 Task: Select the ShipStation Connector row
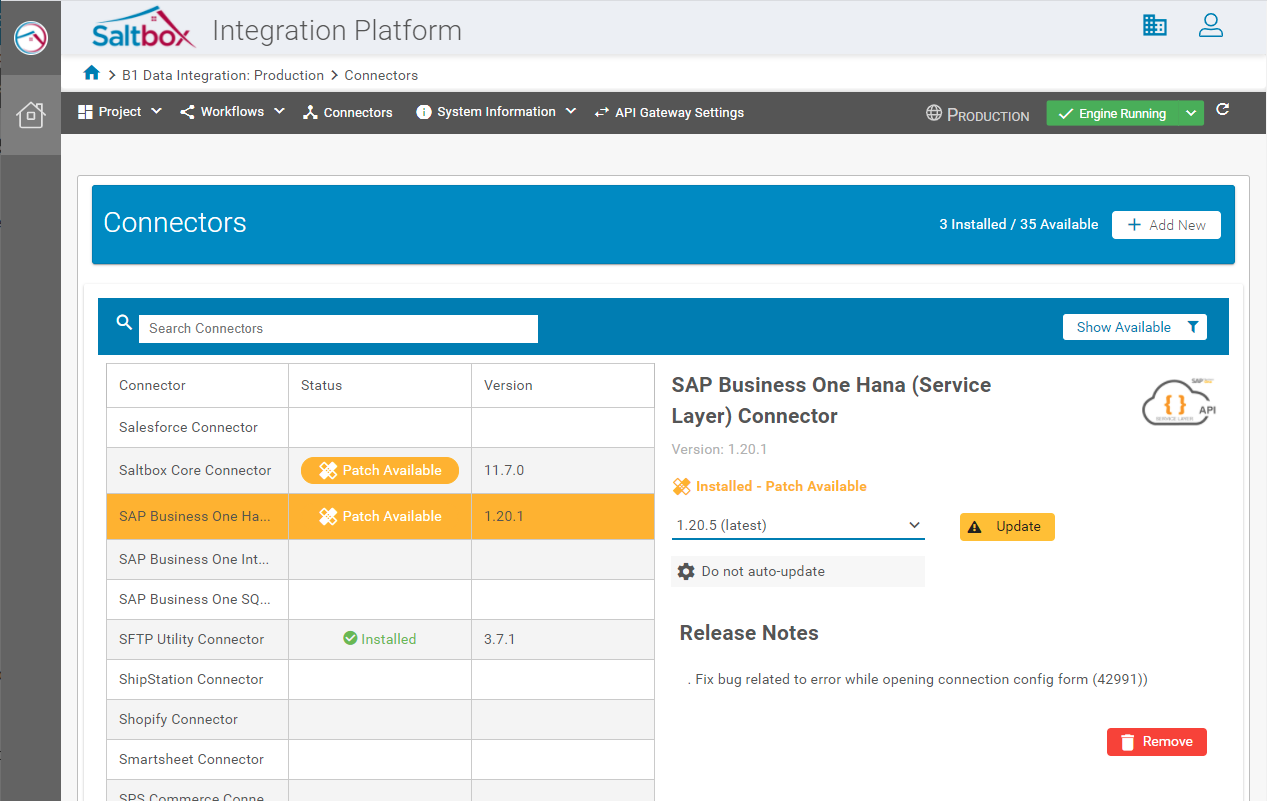pyautogui.click(x=380, y=680)
